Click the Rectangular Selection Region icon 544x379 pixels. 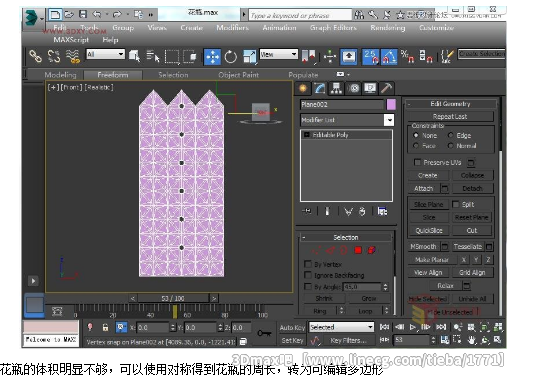click(x=171, y=56)
